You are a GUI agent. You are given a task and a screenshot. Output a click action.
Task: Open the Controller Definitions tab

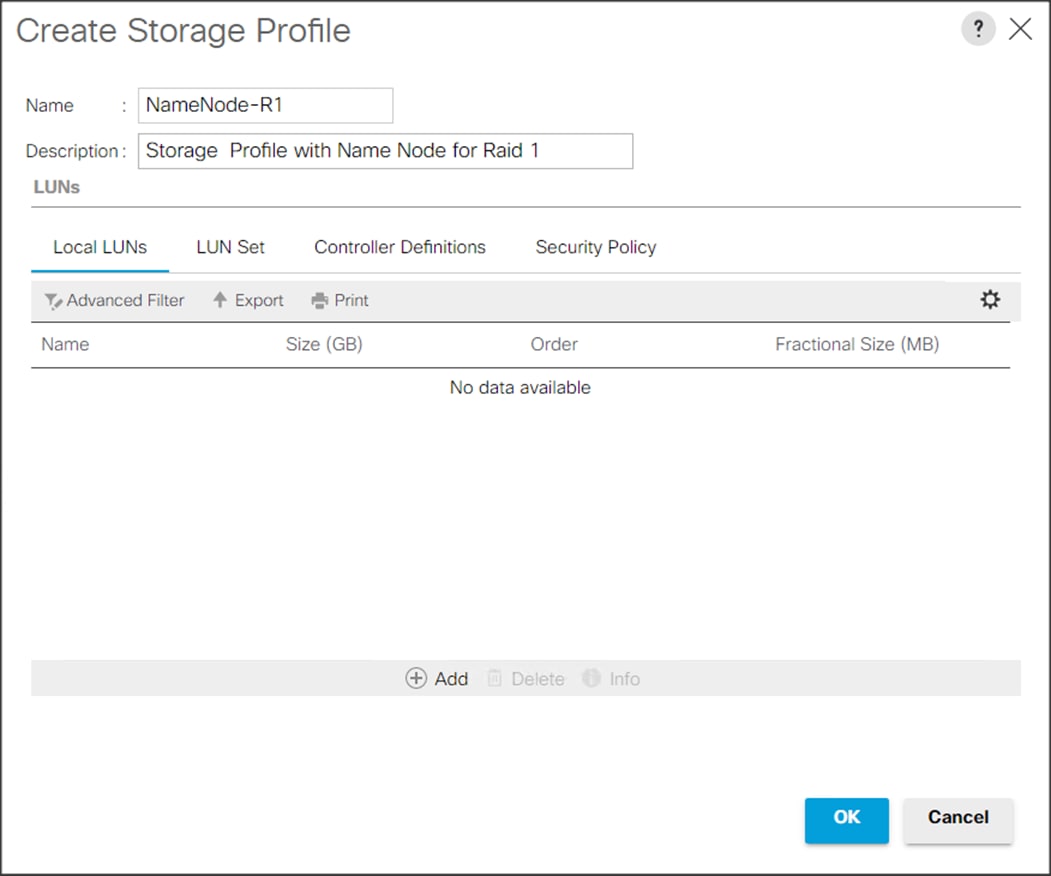pos(399,247)
